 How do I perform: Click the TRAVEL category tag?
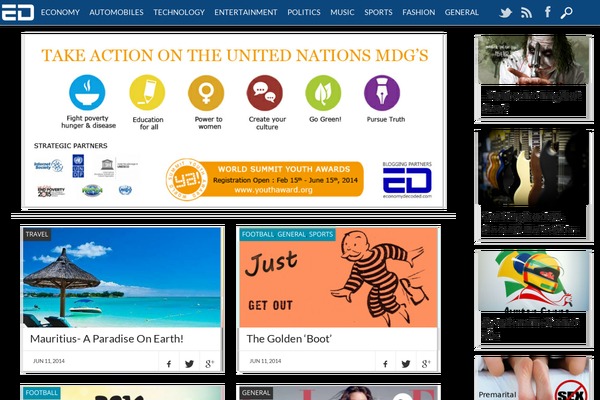coord(37,234)
